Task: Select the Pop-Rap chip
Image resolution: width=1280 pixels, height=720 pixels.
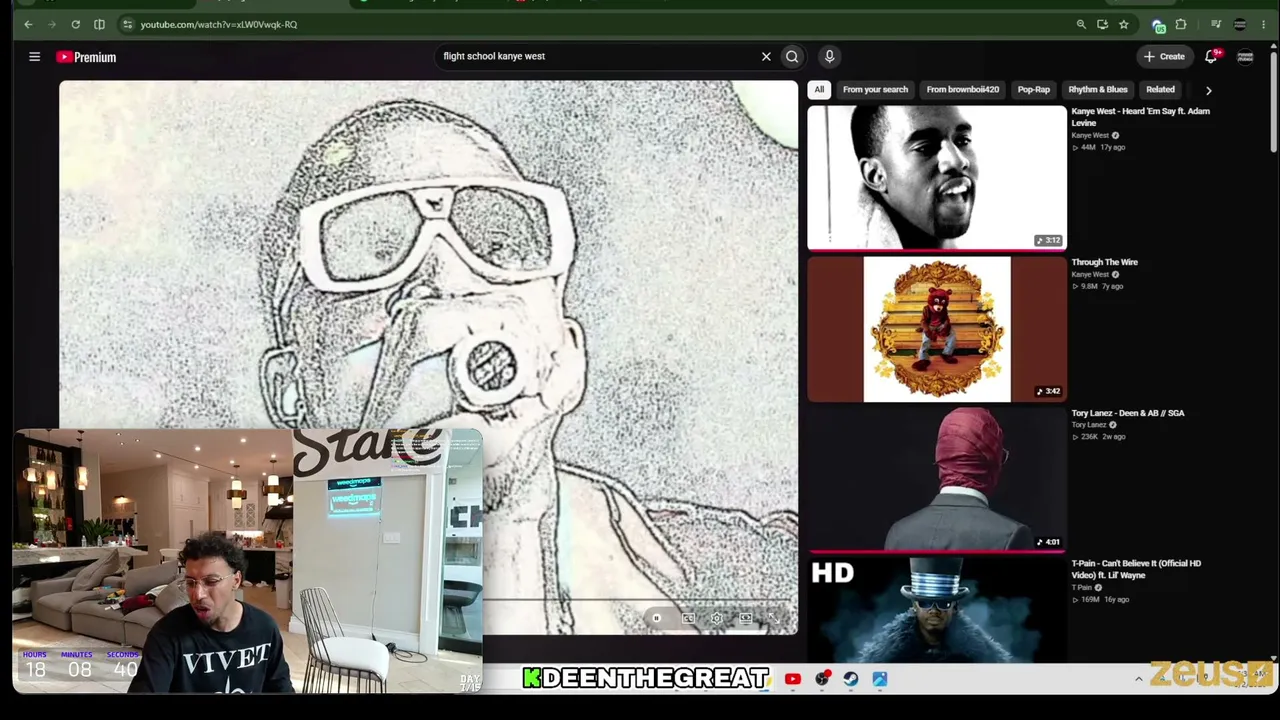Action: [1033, 89]
